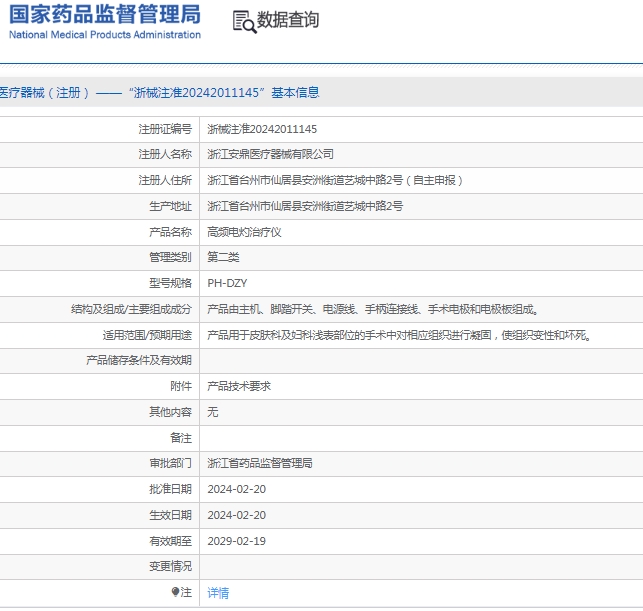Click the 其他内容 value 无

tap(213, 412)
